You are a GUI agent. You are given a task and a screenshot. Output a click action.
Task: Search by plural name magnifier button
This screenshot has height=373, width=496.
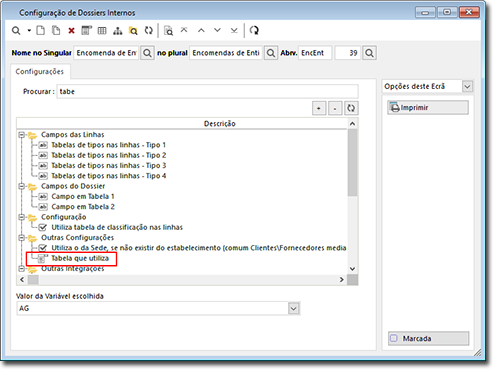coord(271,53)
